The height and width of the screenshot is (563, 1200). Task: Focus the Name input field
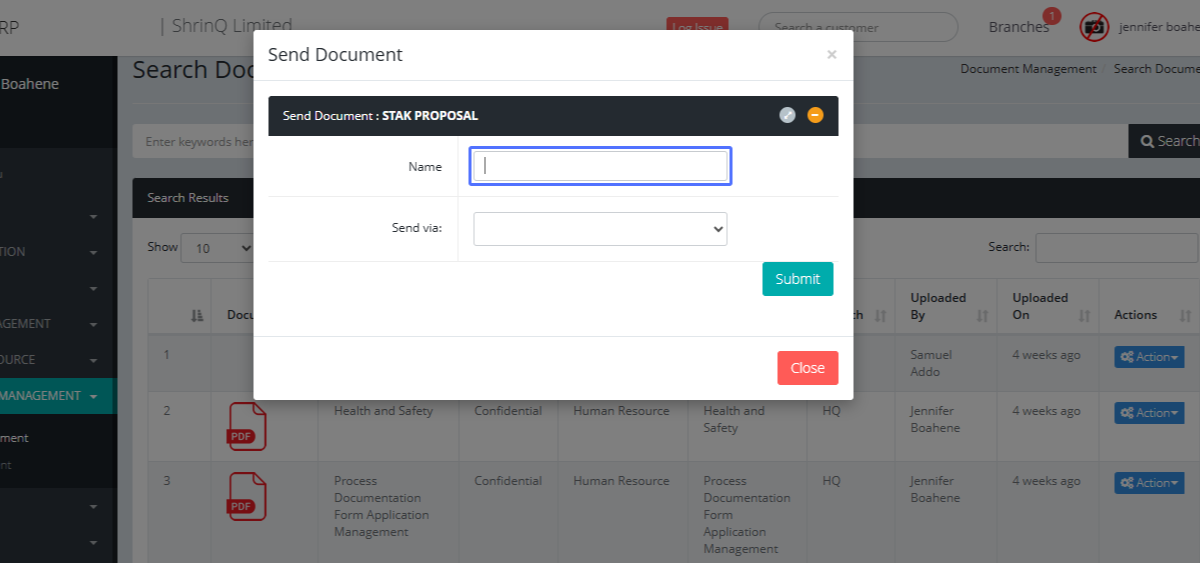[600, 166]
